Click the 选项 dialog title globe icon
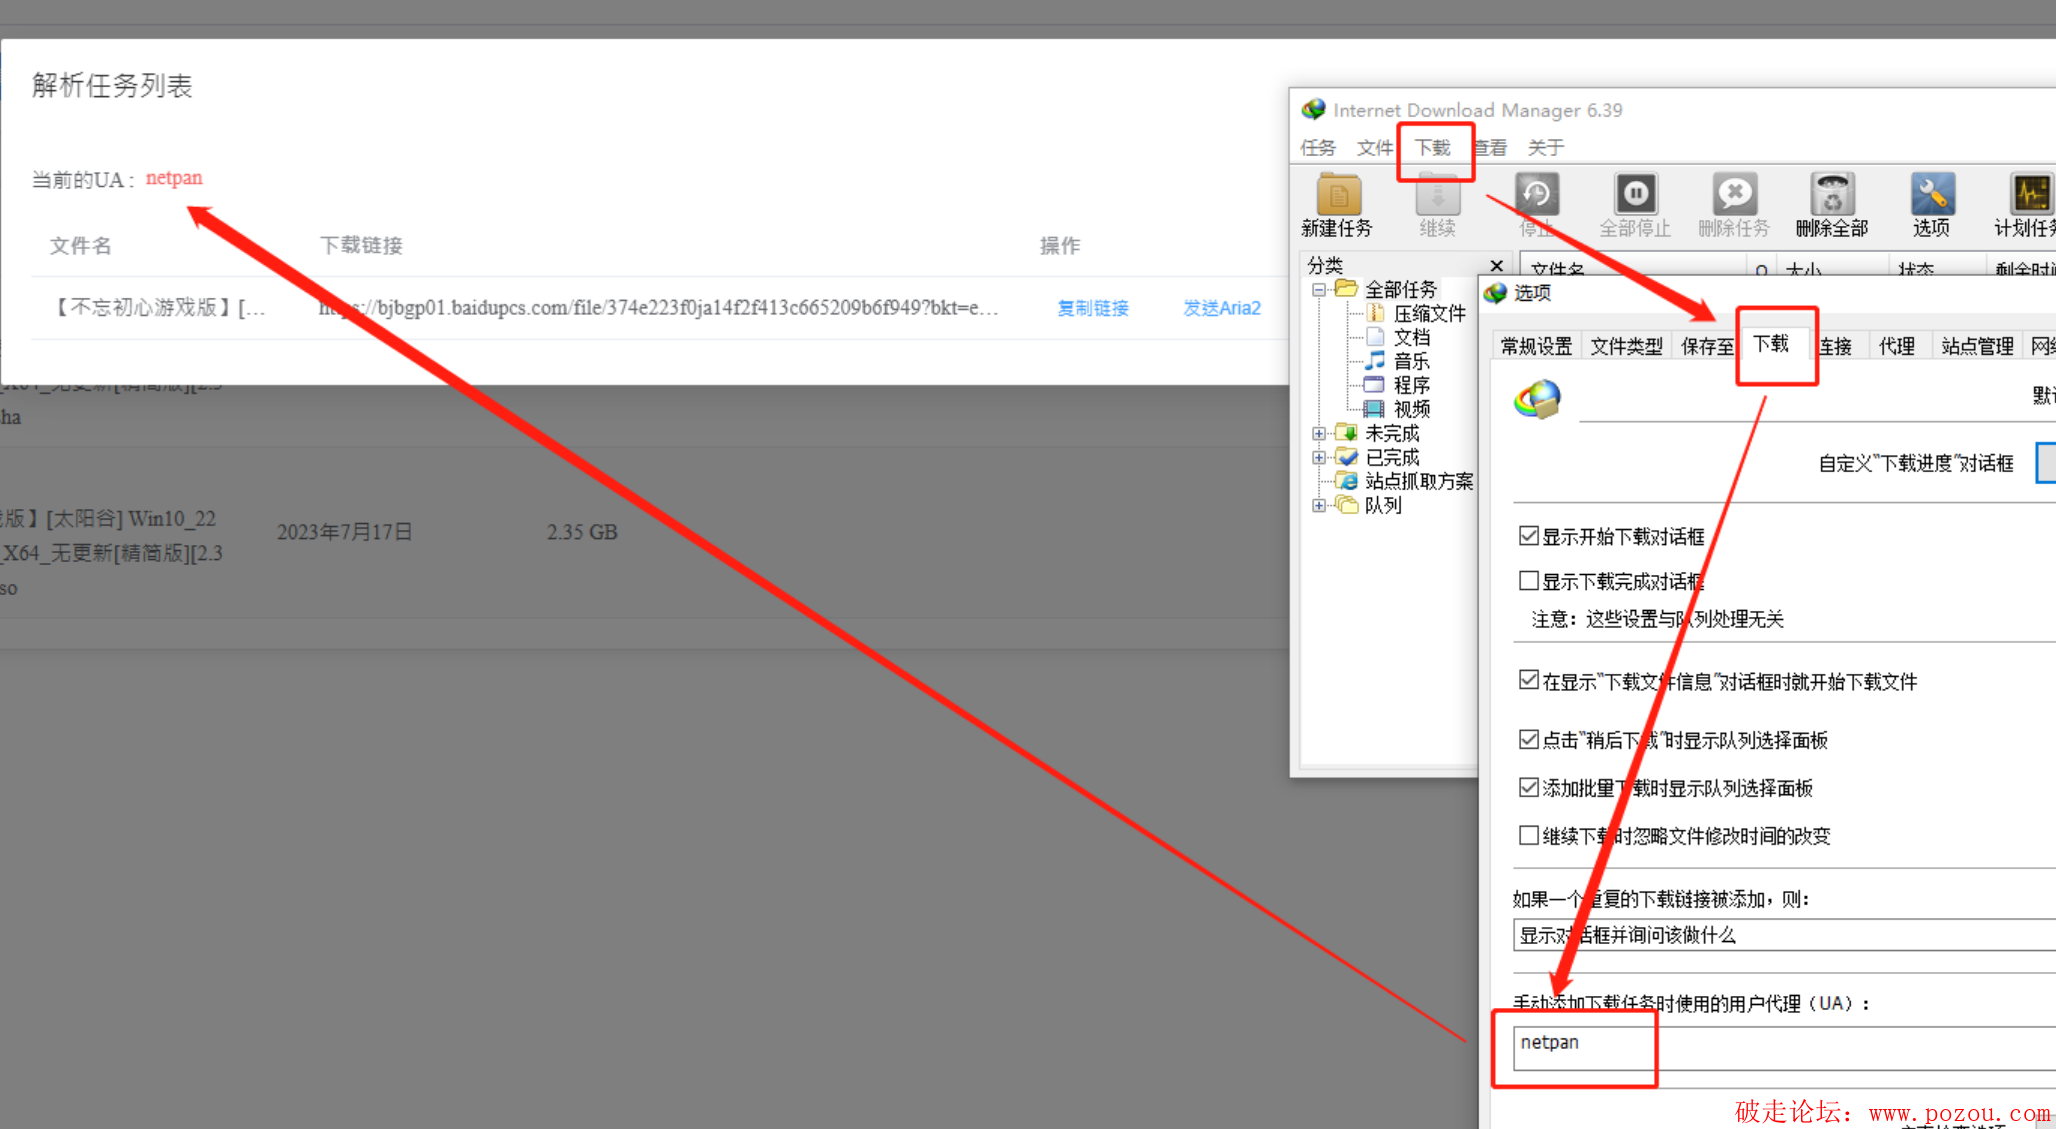Image resolution: width=2056 pixels, height=1129 pixels. (1495, 292)
